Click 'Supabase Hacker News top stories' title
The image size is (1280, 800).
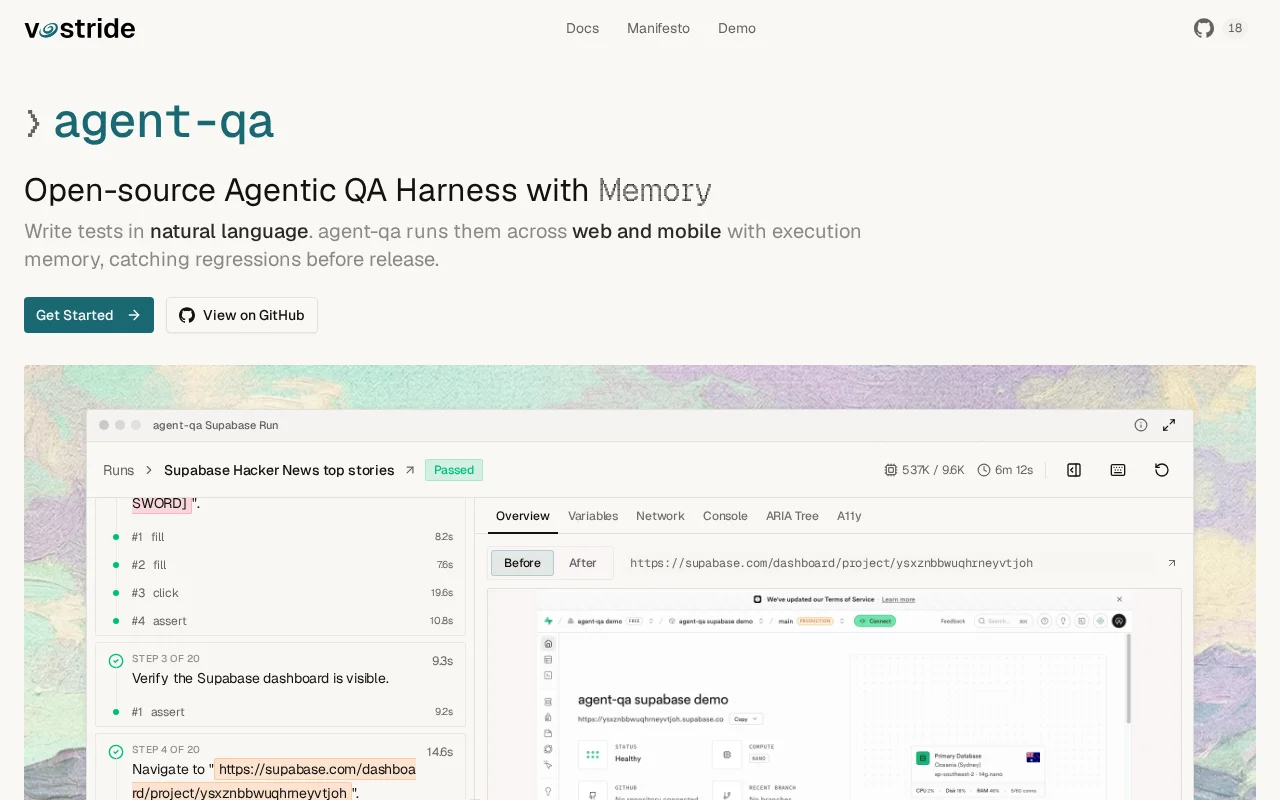pyautogui.click(x=279, y=470)
